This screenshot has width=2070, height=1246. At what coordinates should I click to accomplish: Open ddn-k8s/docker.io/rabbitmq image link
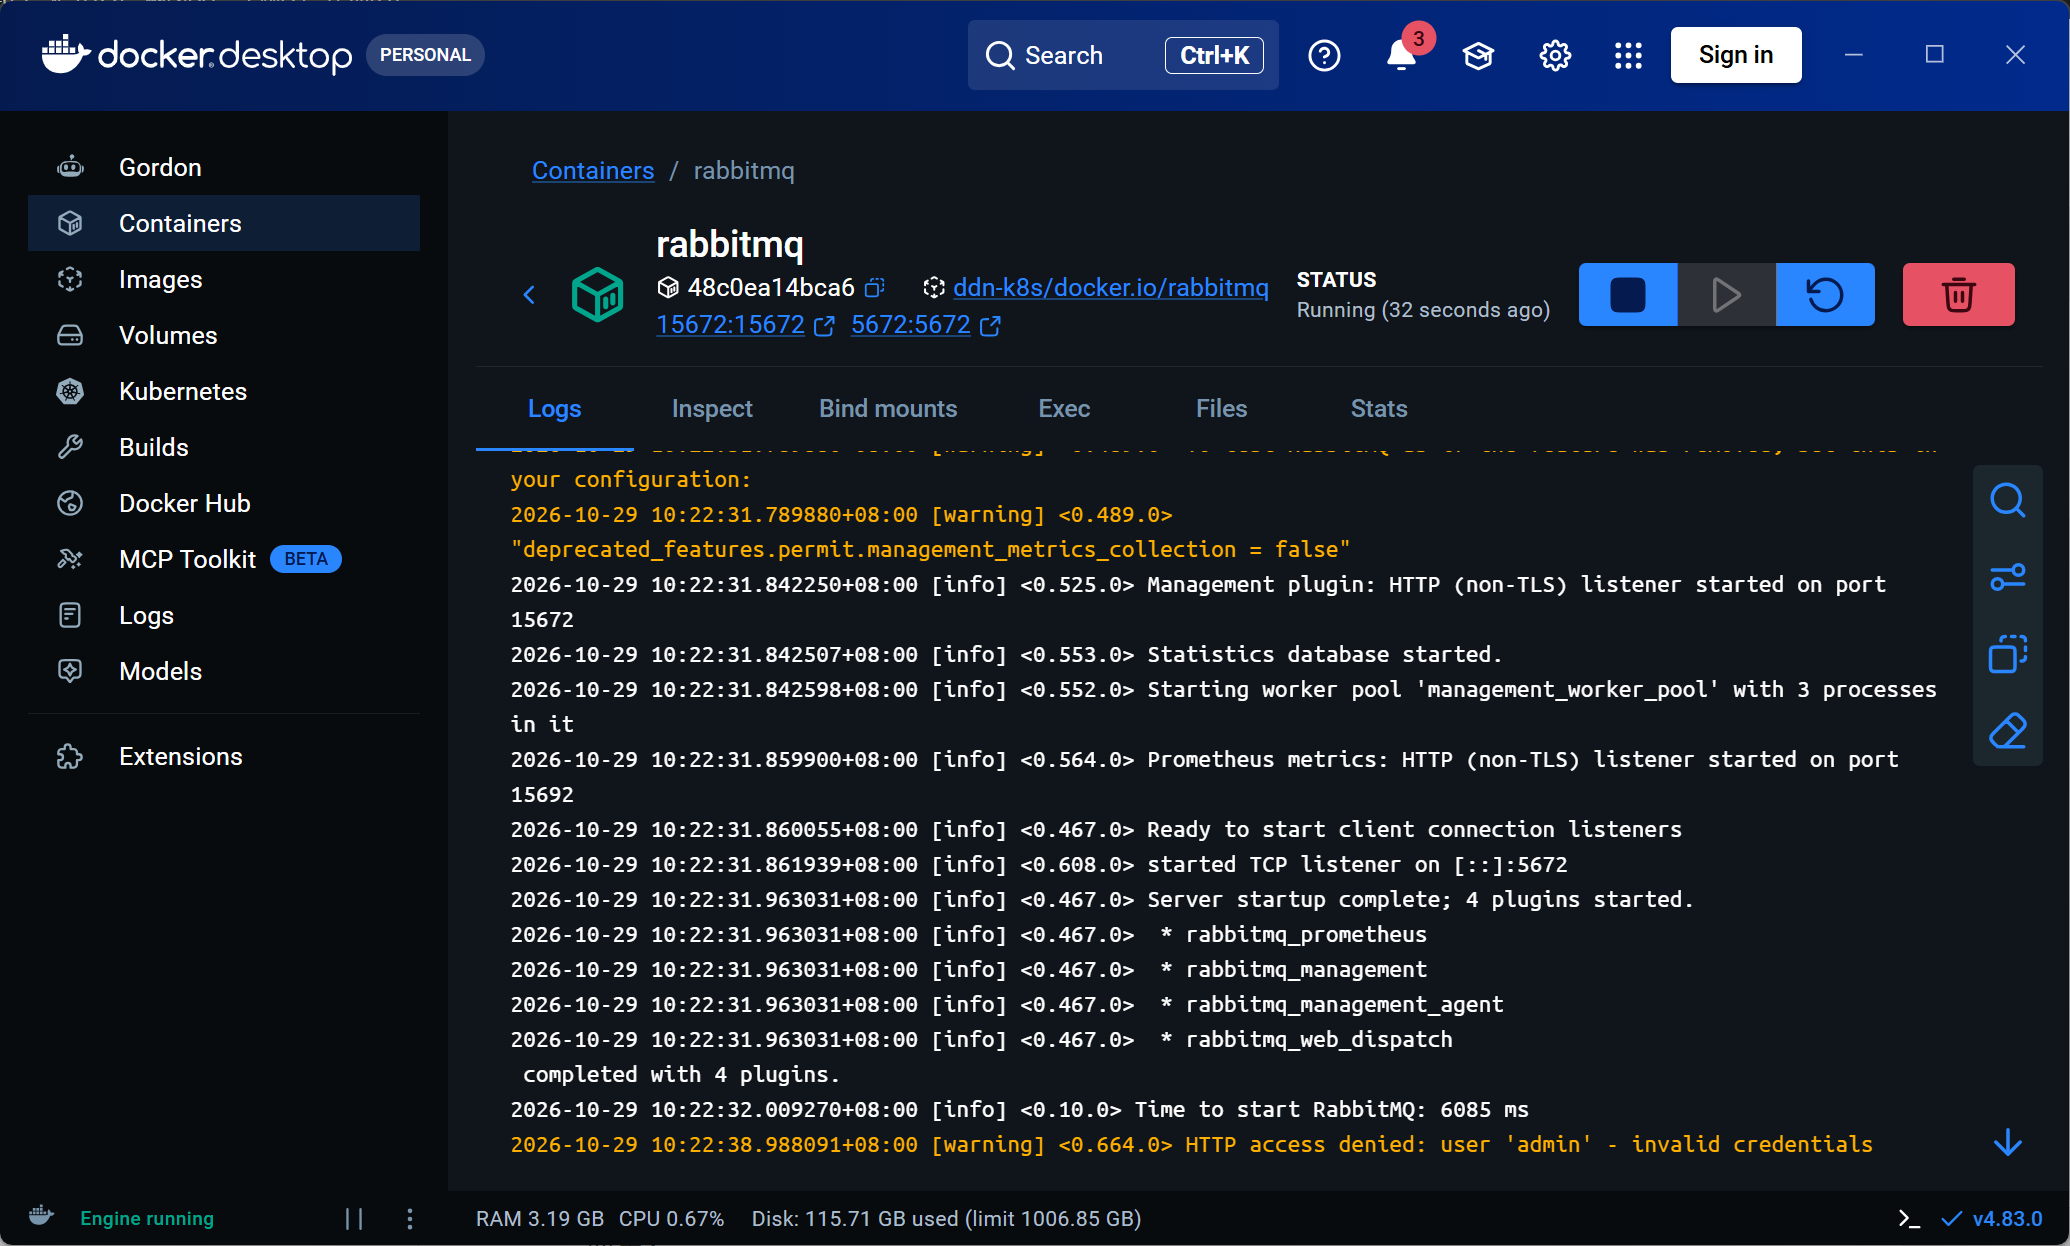click(1110, 288)
